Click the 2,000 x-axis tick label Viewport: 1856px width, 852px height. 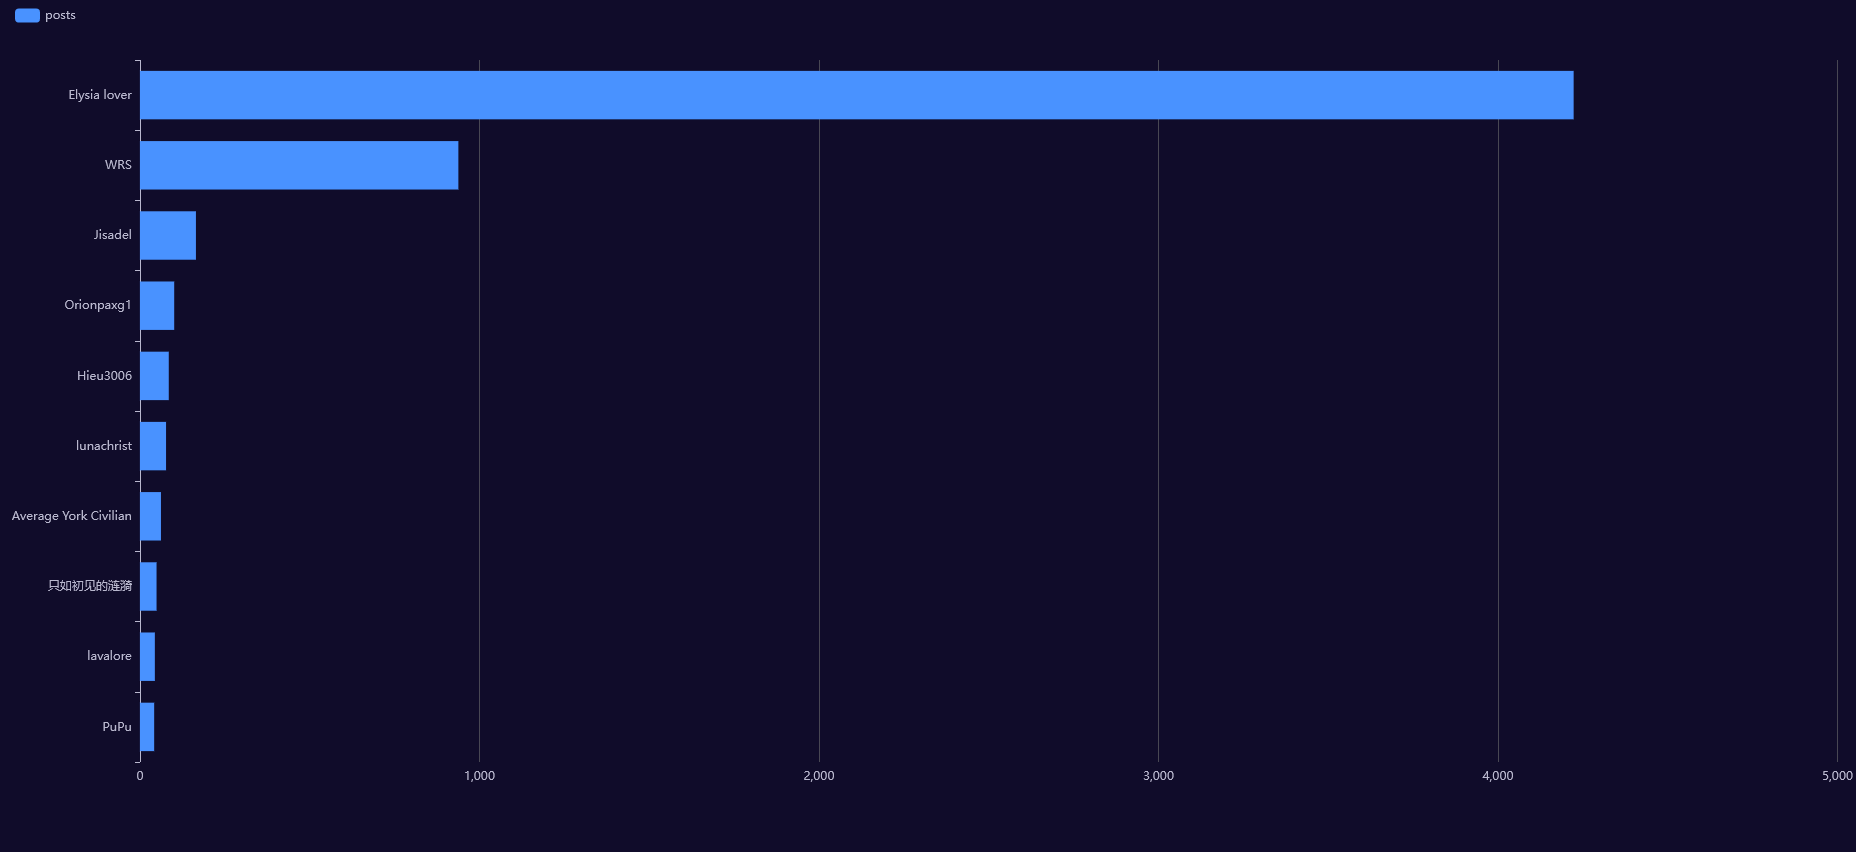pos(819,776)
